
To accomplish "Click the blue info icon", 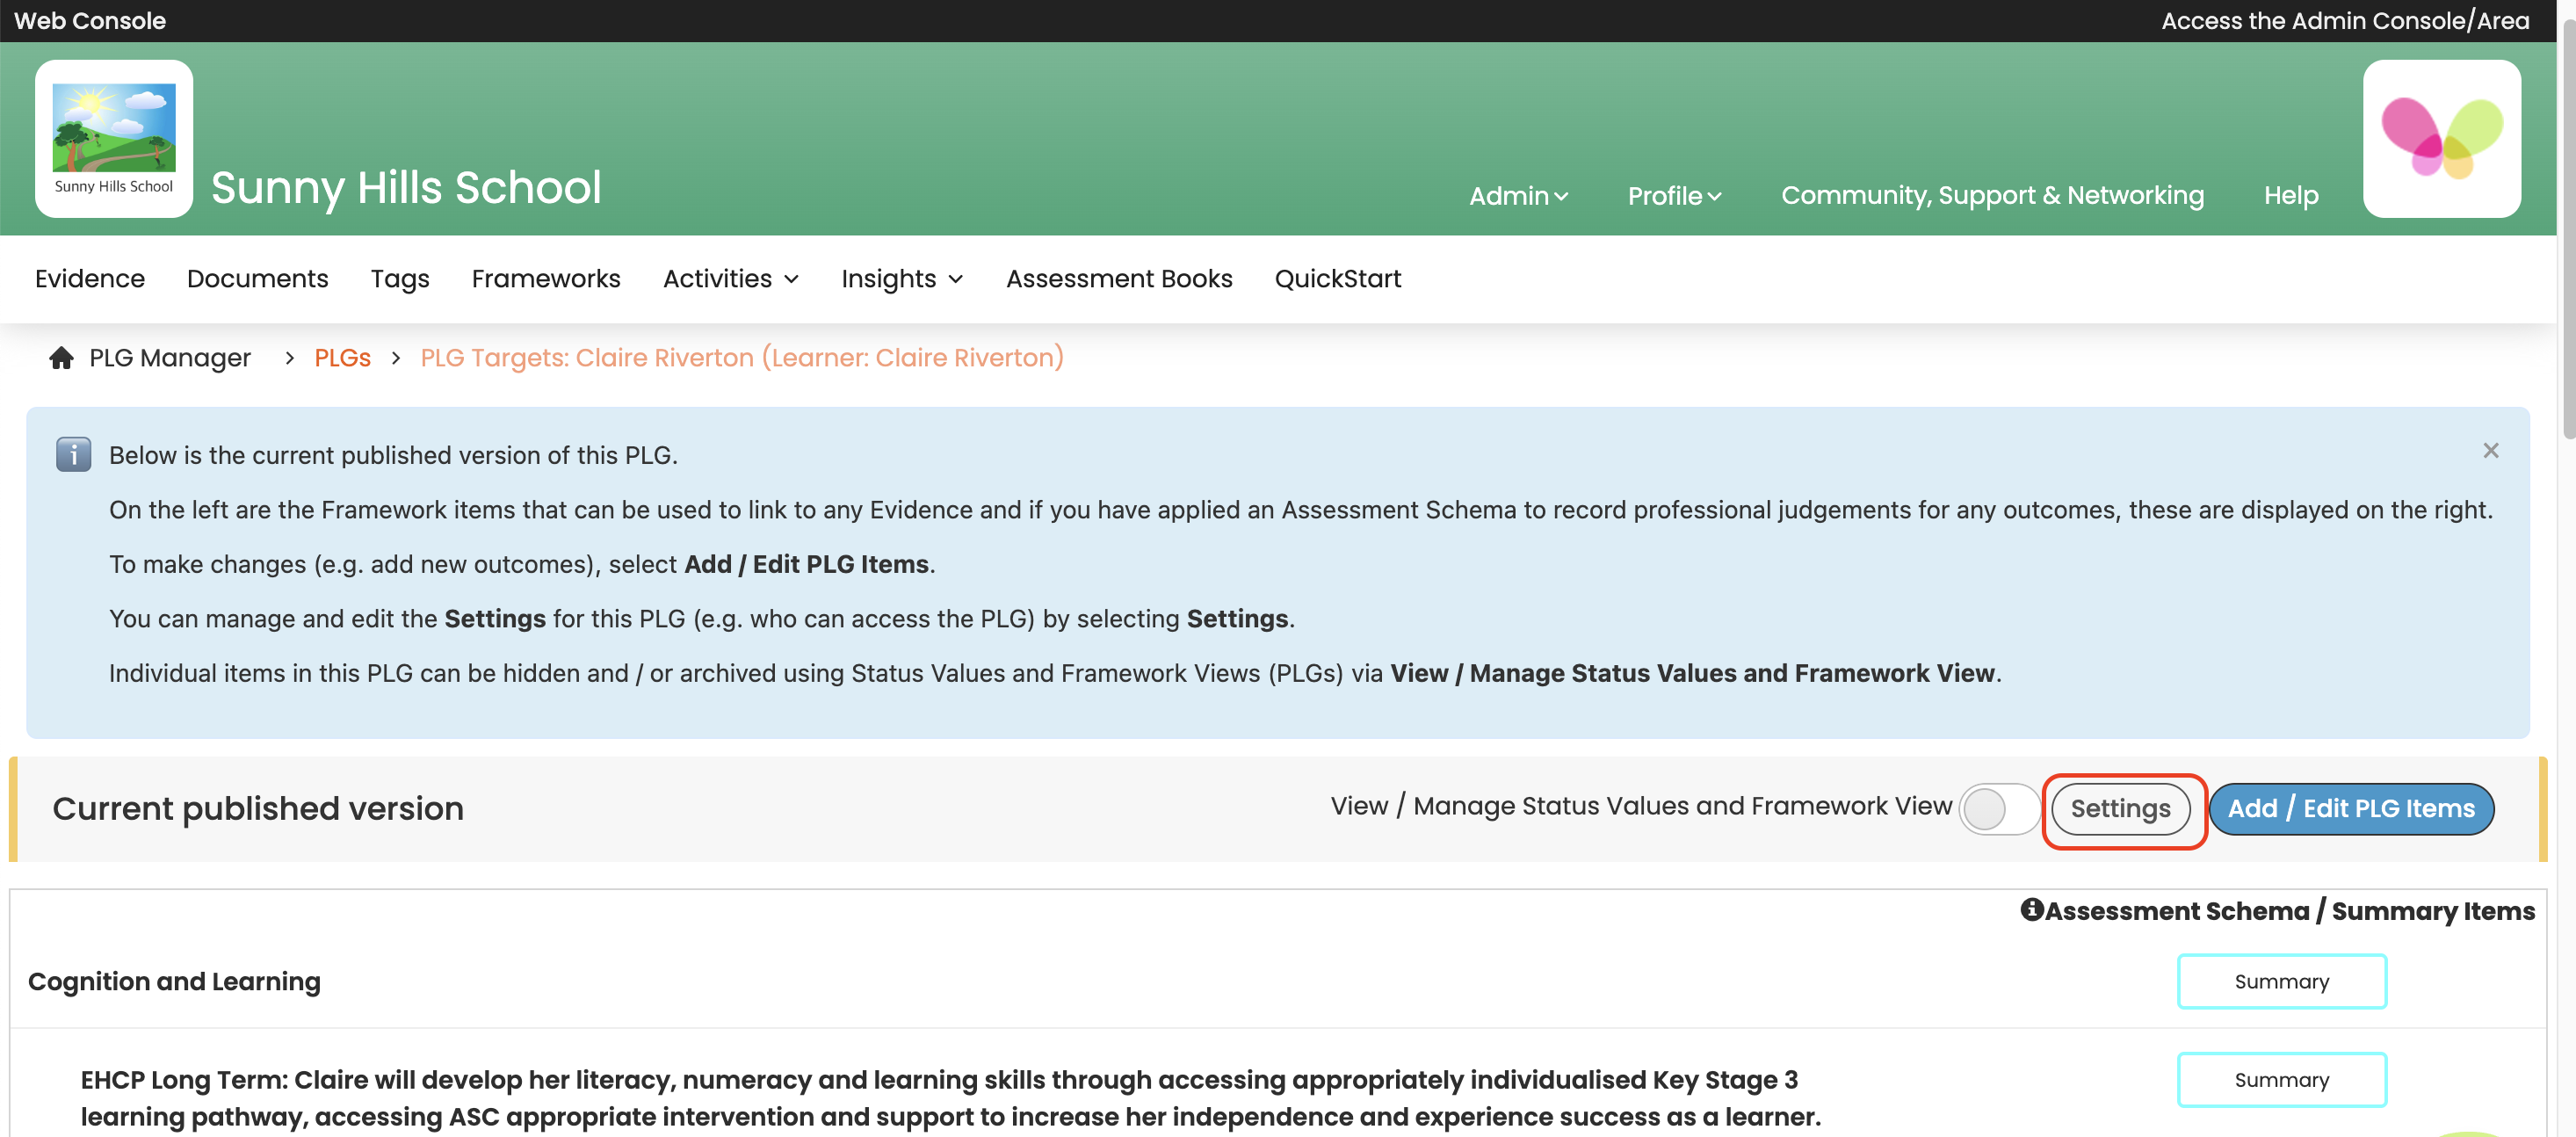I will [73, 454].
